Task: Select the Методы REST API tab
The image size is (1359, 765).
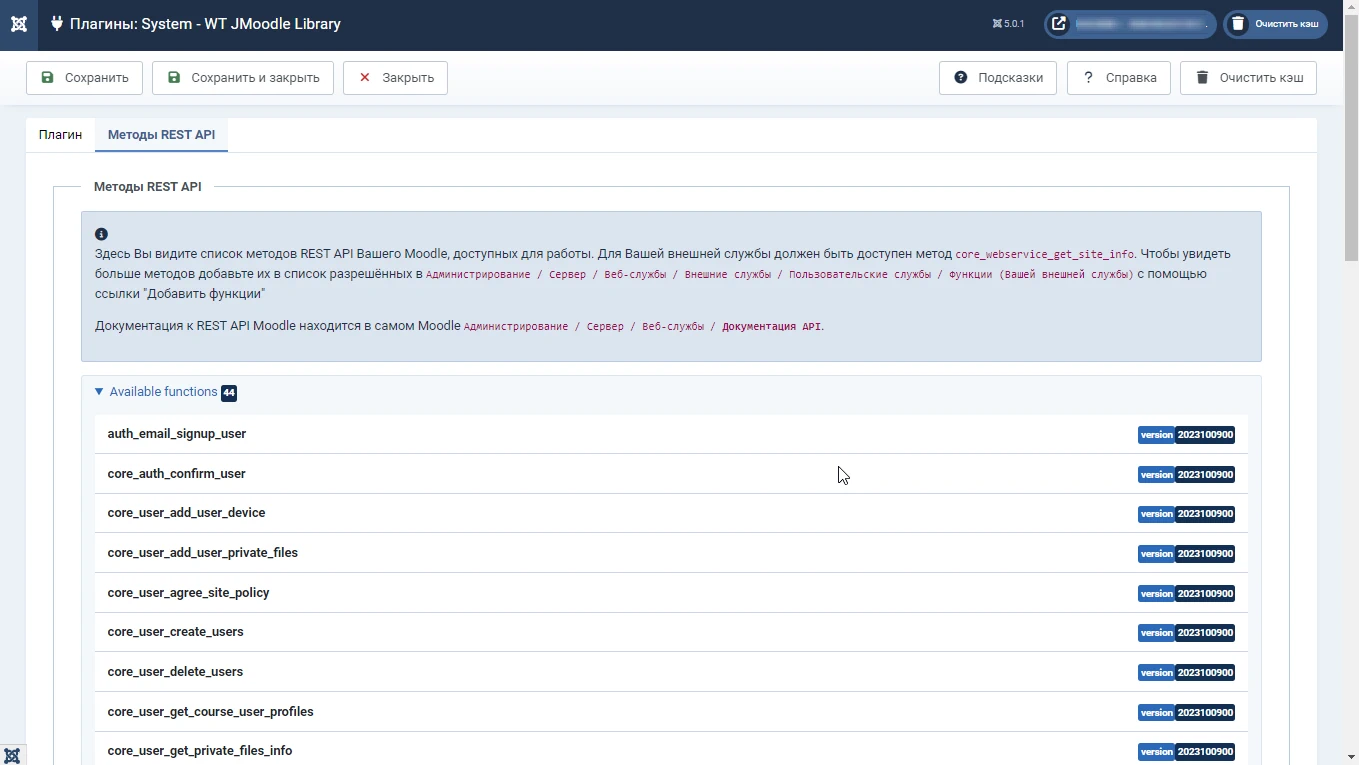Action: click(x=161, y=135)
